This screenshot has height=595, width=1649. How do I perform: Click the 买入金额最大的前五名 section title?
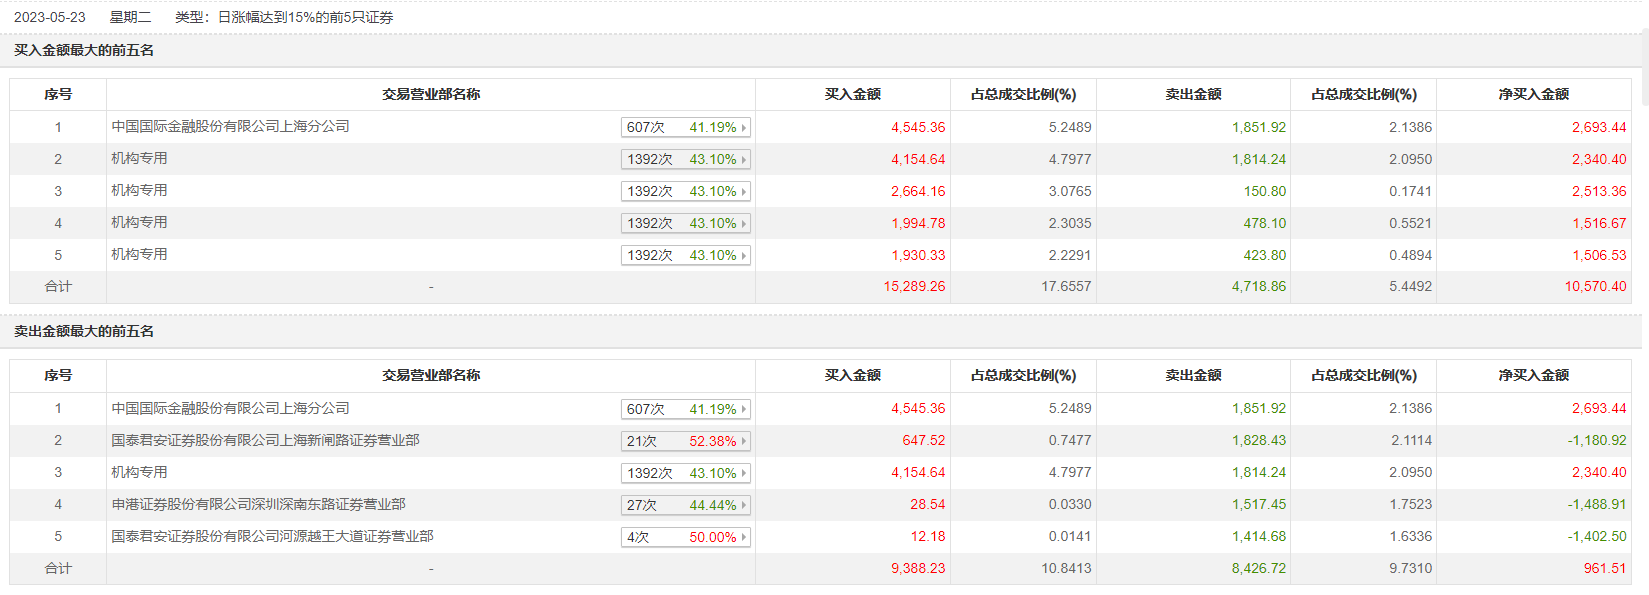tap(84, 50)
